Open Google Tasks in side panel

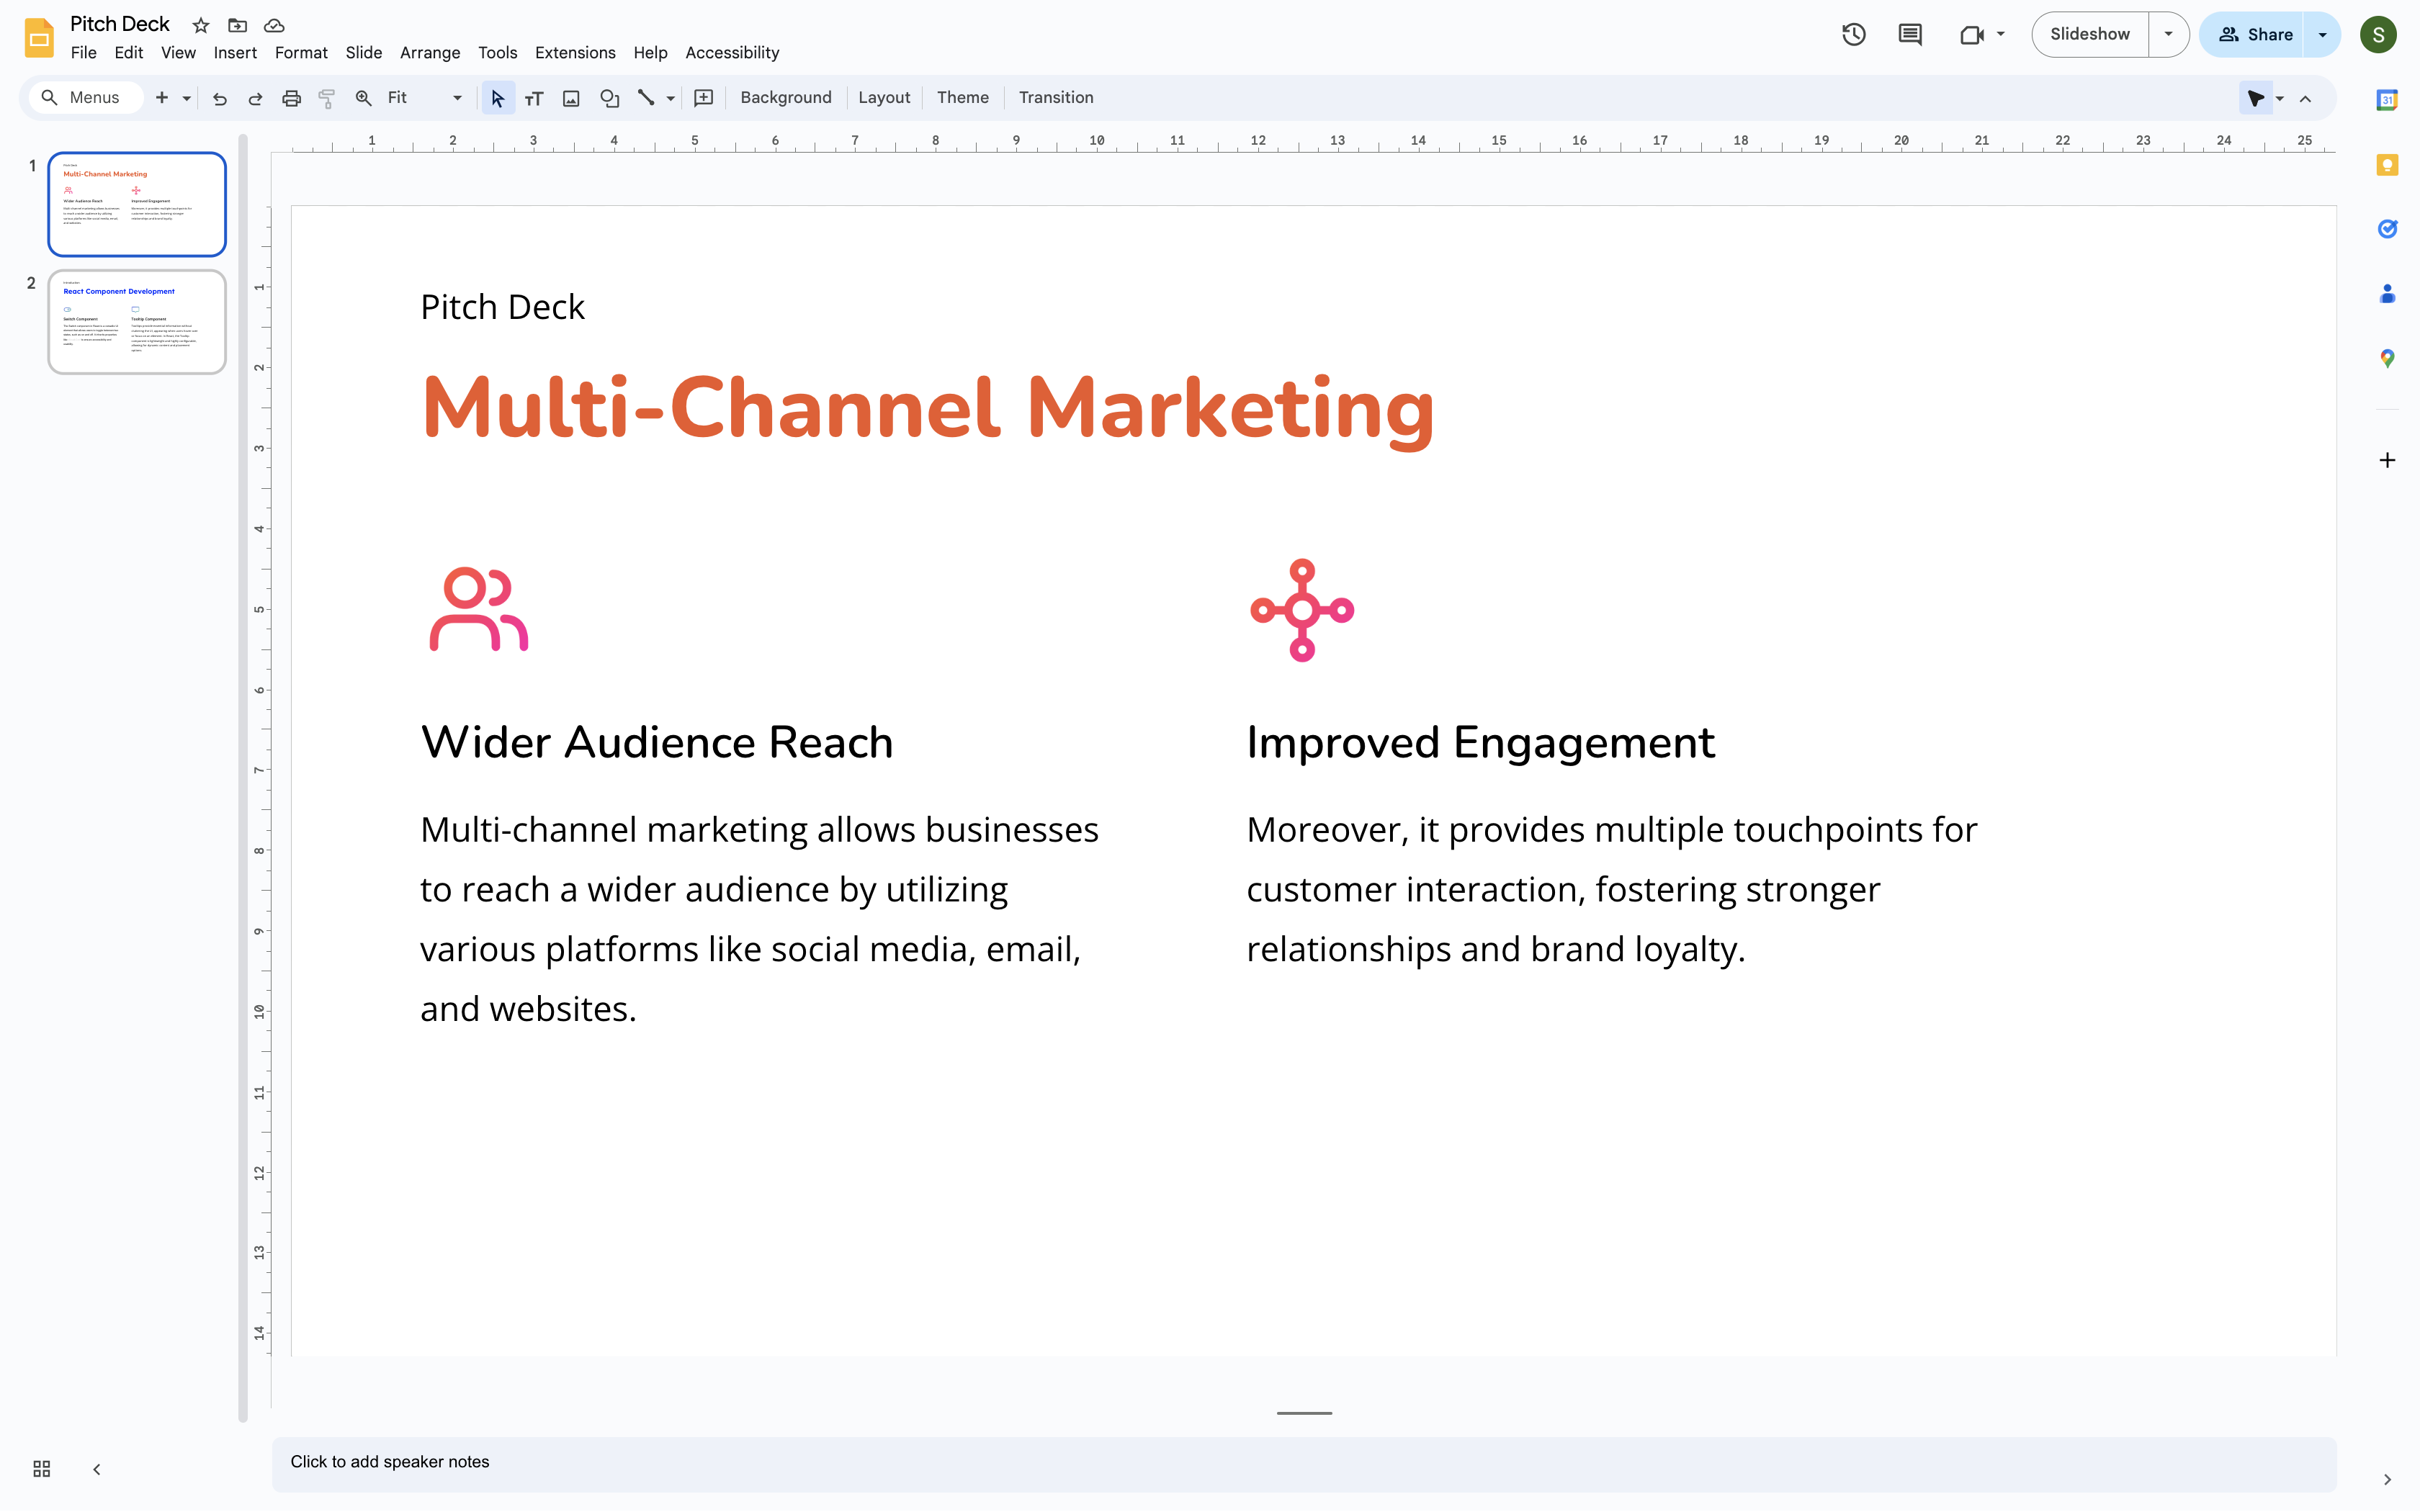[2387, 229]
